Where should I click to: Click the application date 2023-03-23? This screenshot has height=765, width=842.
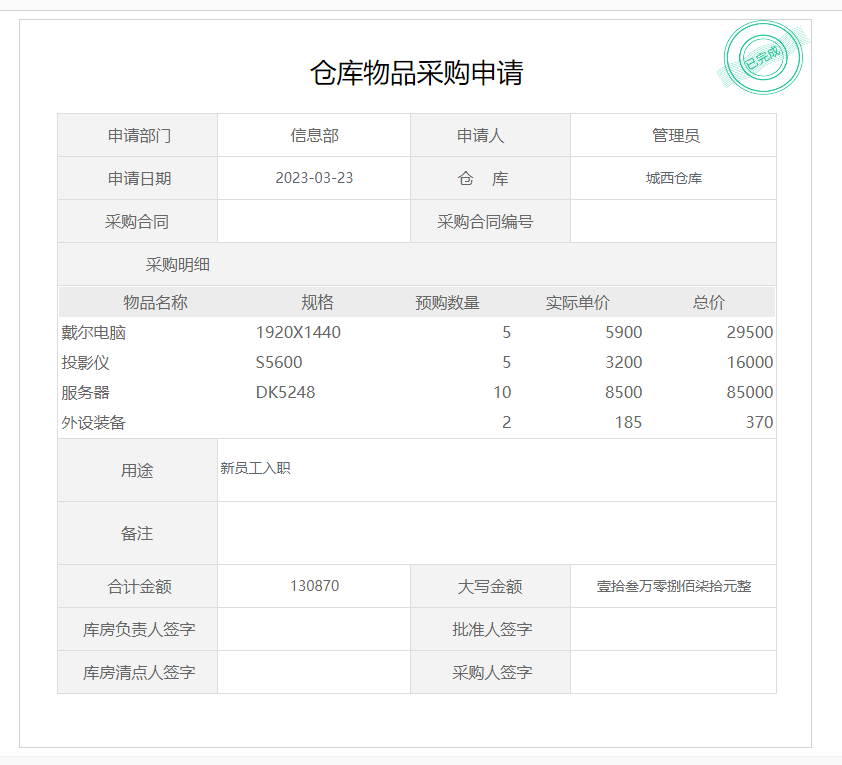(x=314, y=178)
